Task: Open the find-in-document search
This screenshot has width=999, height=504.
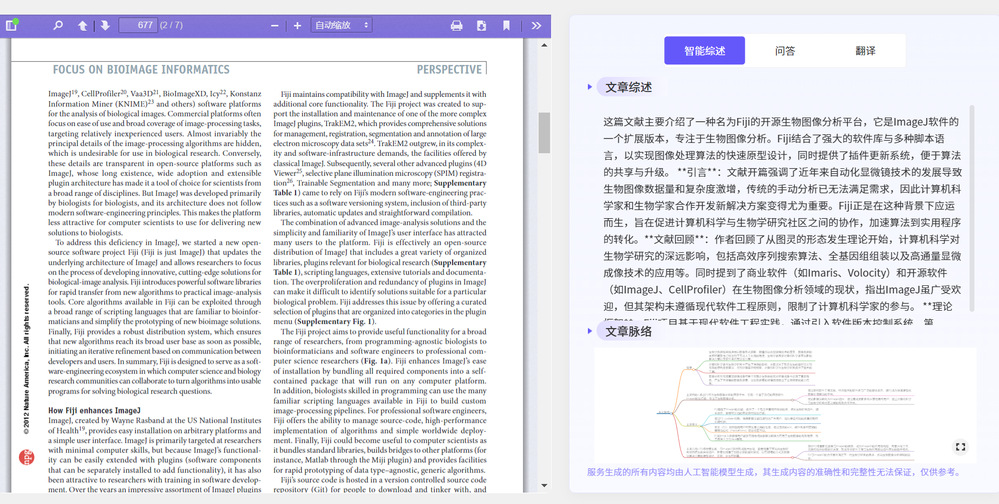Action: (x=58, y=25)
